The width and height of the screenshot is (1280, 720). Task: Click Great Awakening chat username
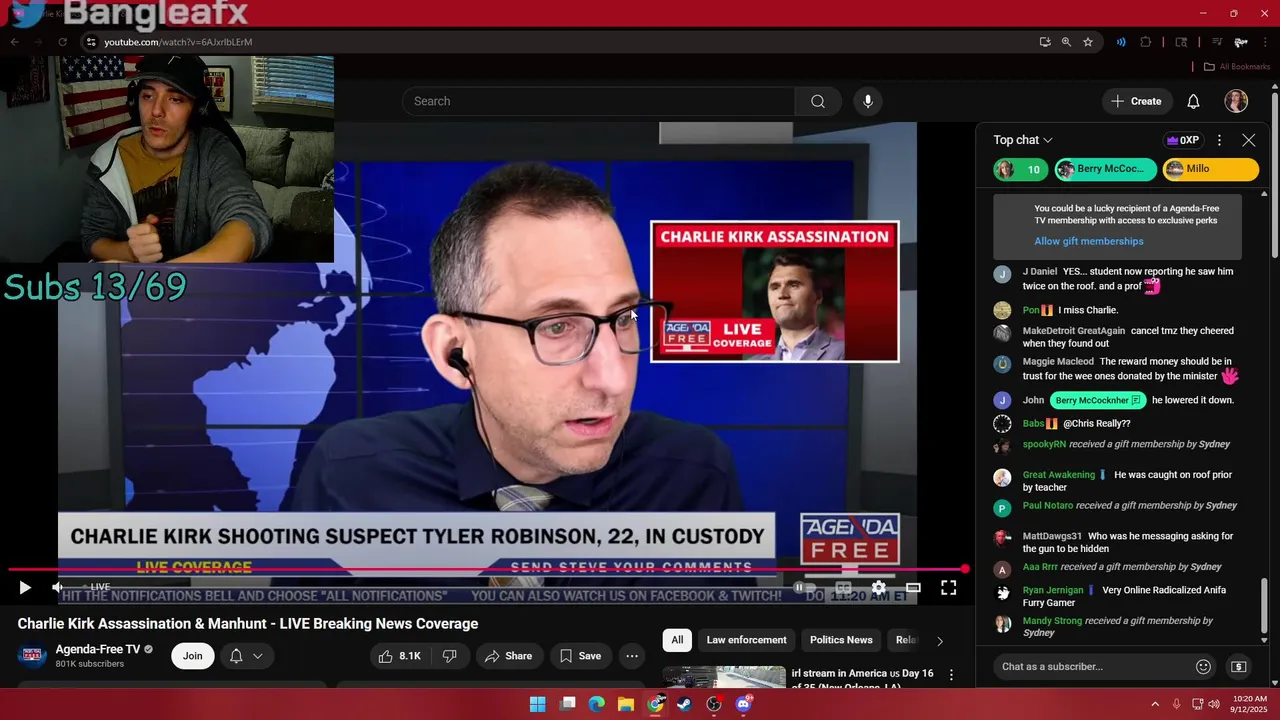pyautogui.click(x=1058, y=475)
